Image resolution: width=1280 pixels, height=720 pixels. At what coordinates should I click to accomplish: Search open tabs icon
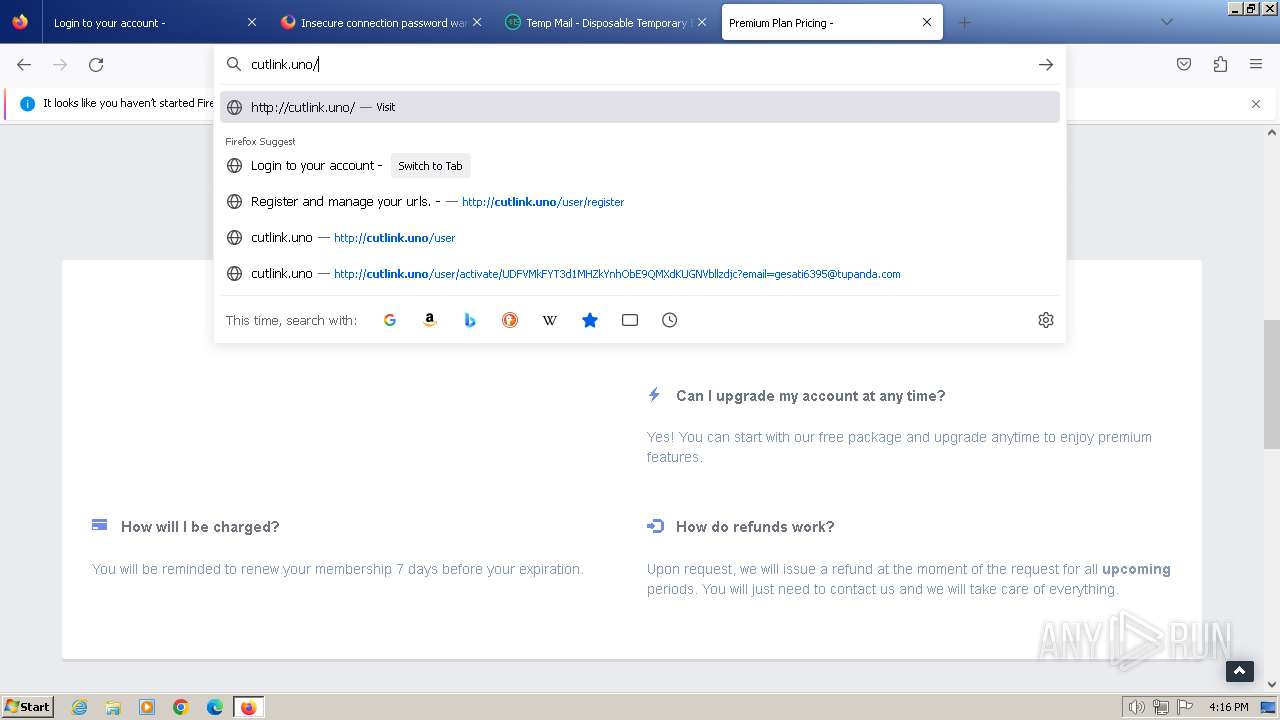tap(630, 320)
